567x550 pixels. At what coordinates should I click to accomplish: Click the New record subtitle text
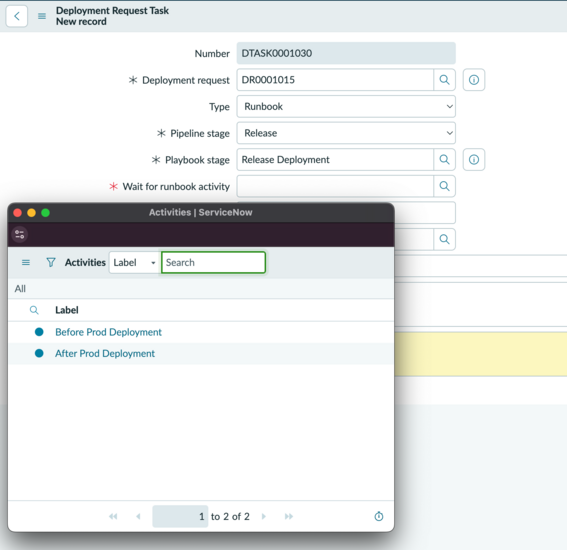click(81, 22)
